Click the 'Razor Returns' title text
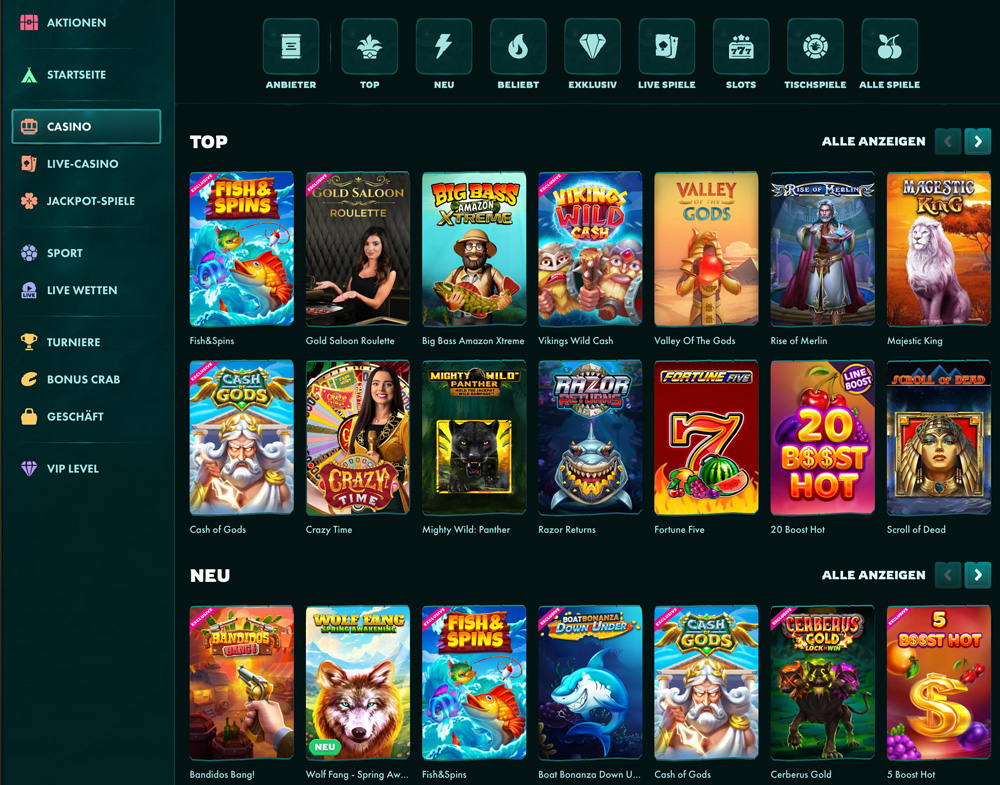This screenshot has width=1000, height=785. 567,530
